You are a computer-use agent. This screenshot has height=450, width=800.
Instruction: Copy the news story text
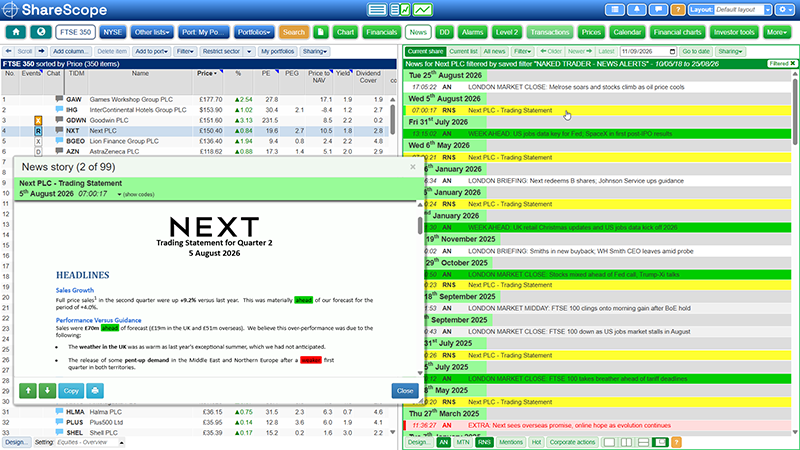(71, 391)
